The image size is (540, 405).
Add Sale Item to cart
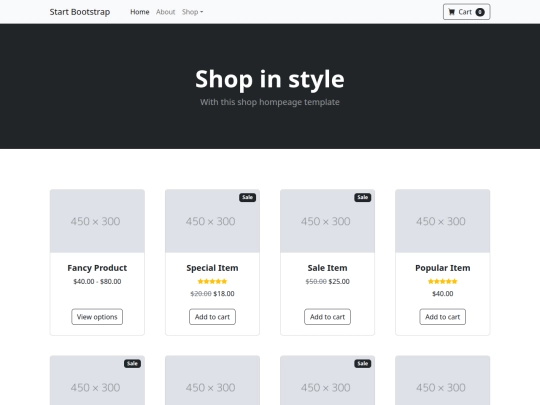328,316
